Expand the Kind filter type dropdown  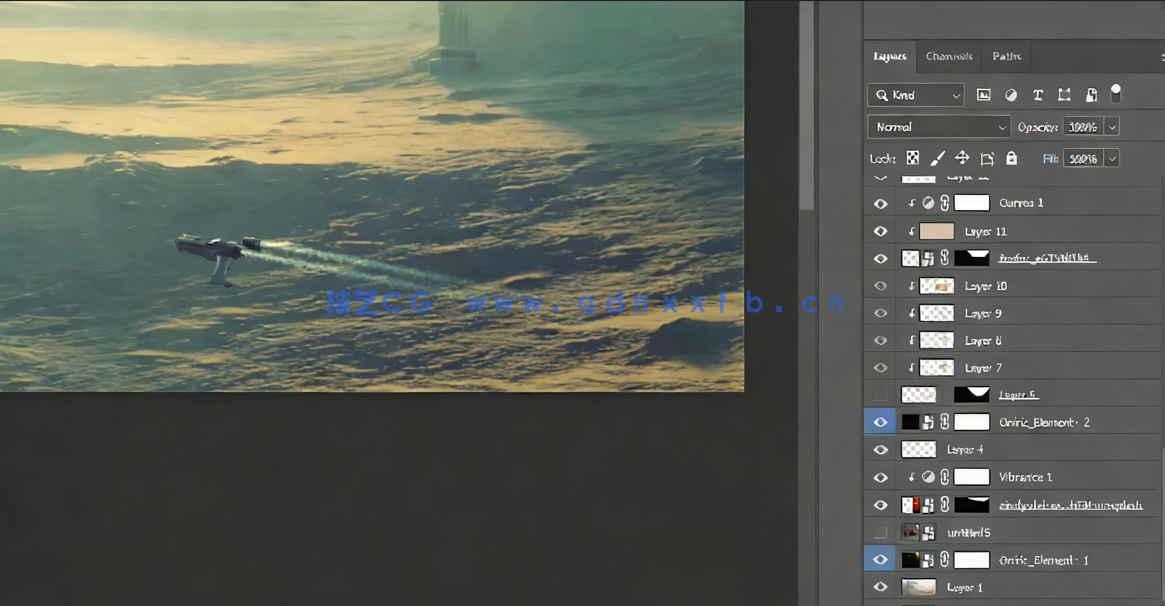click(x=916, y=95)
